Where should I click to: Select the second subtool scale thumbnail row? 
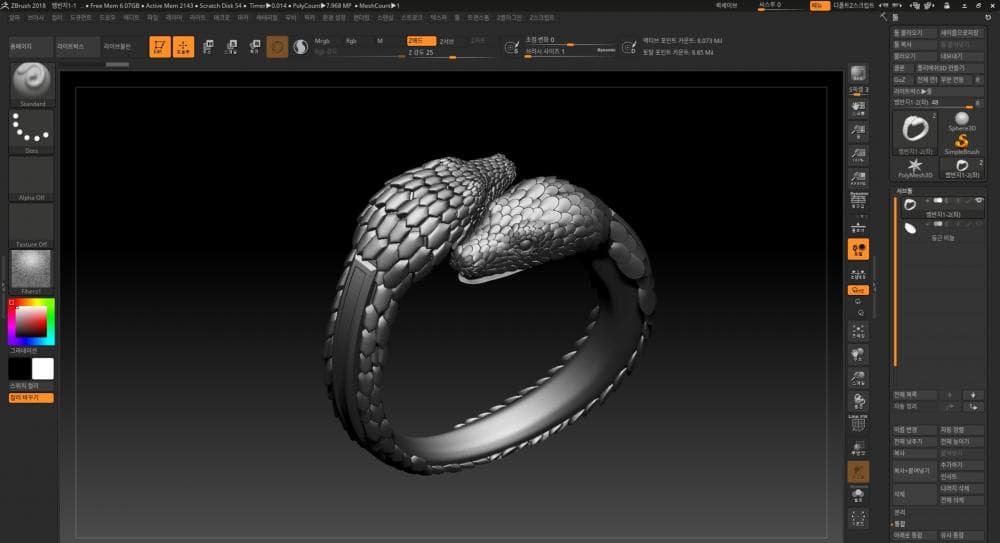(x=941, y=230)
